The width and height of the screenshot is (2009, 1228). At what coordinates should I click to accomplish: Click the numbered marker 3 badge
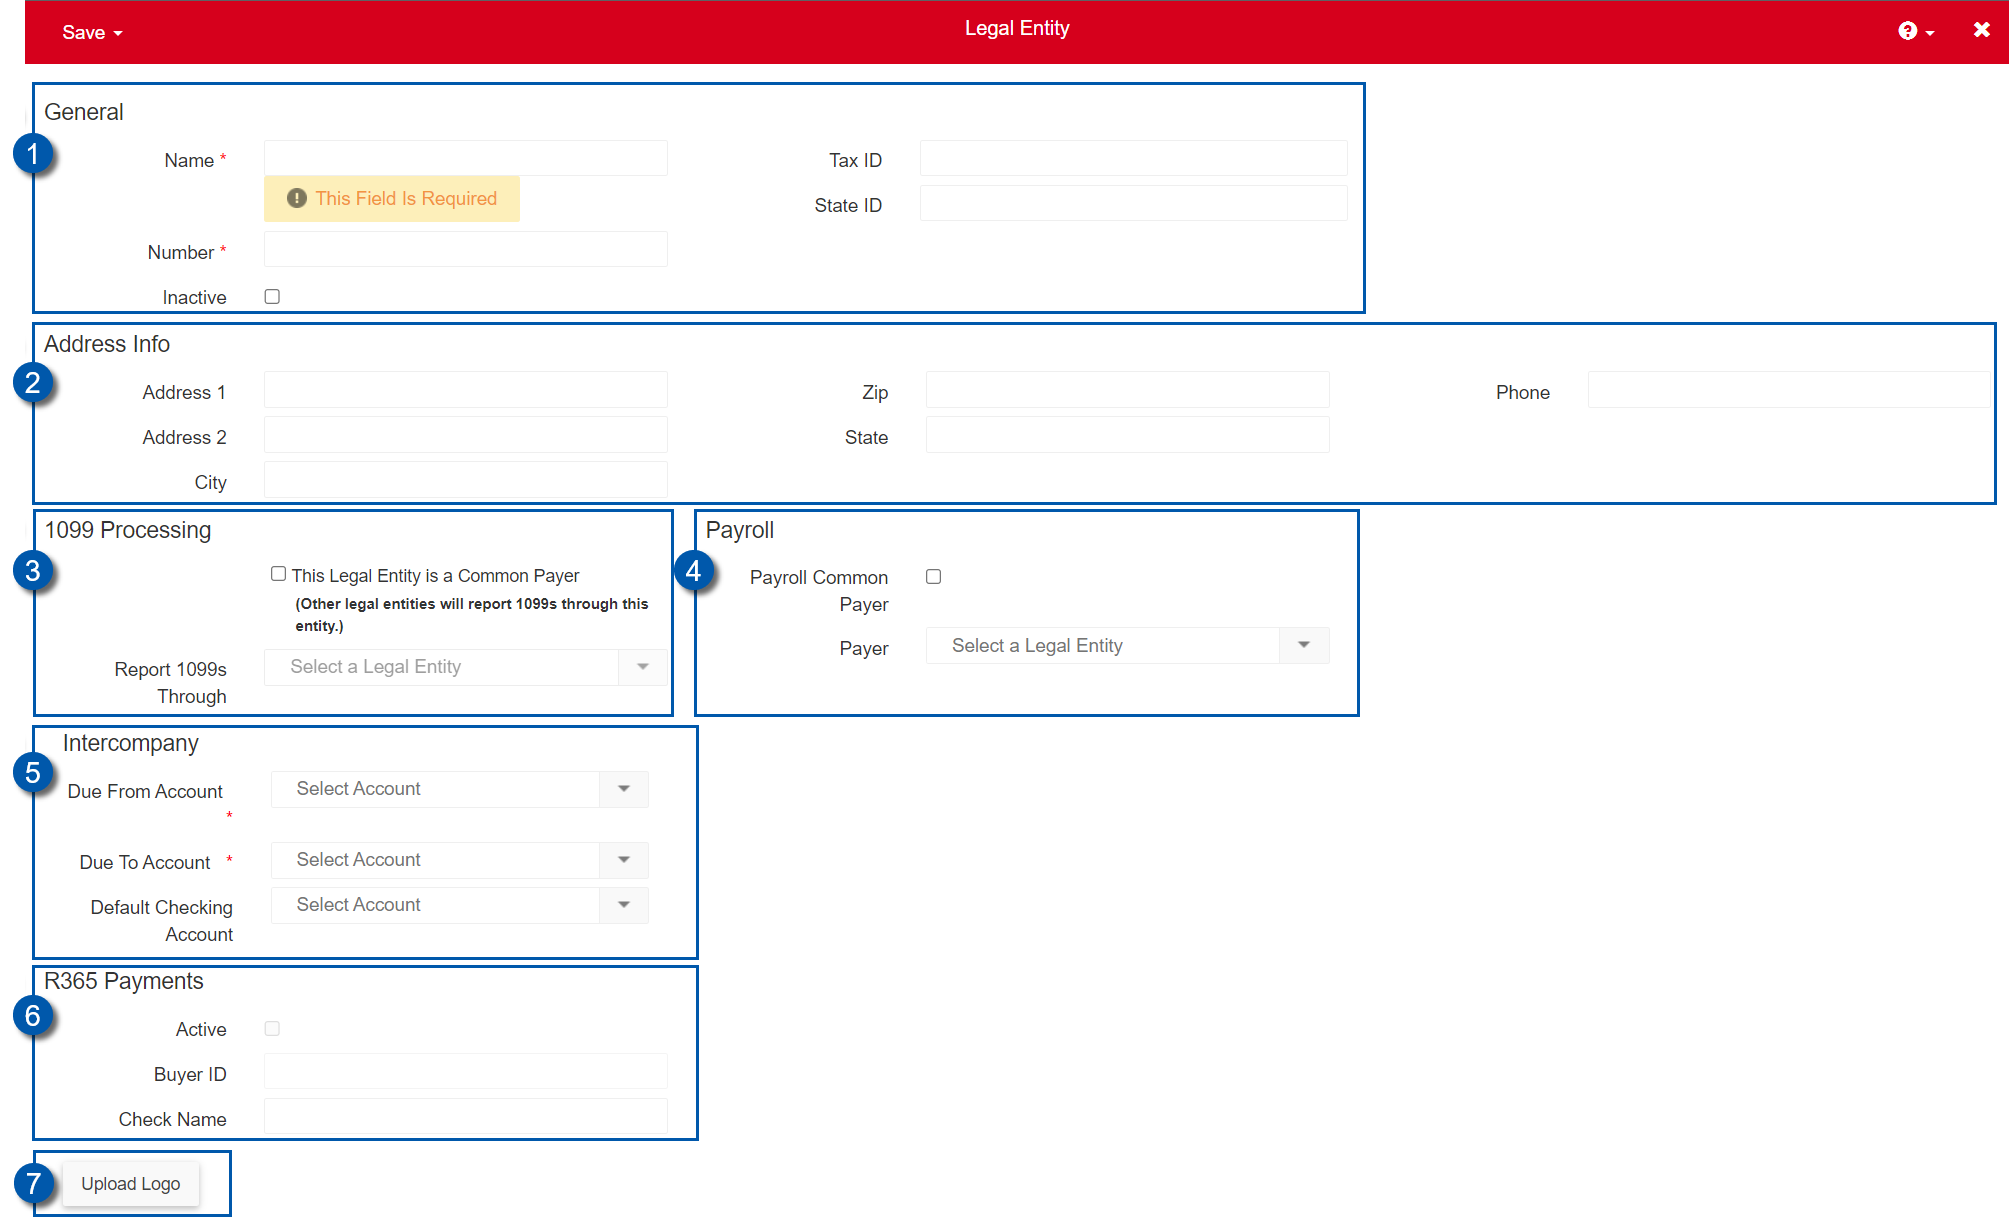click(x=33, y=571)
